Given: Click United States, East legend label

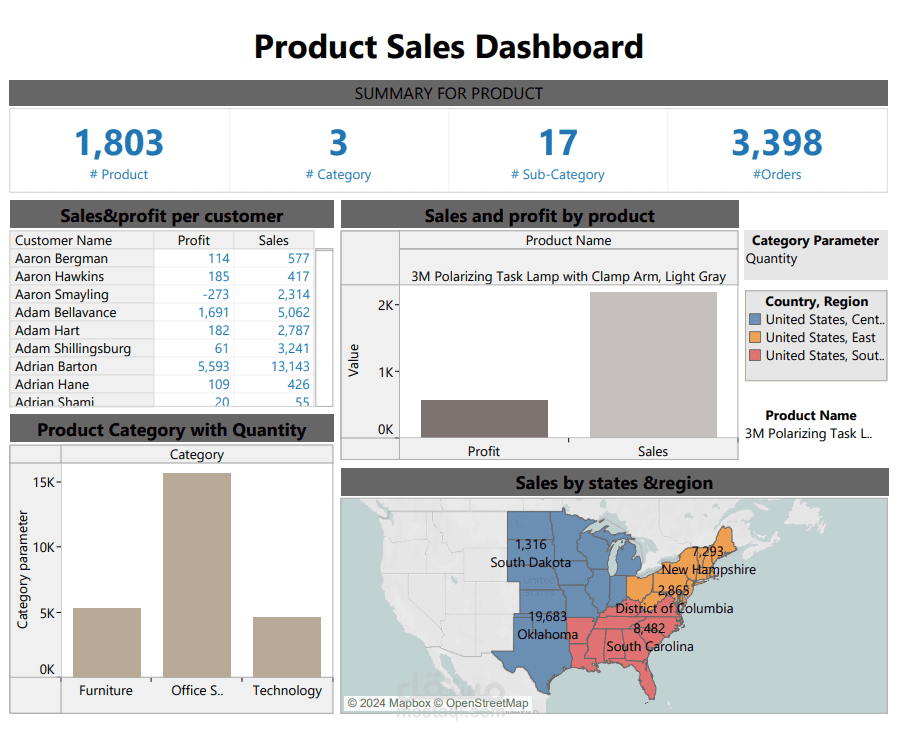Looking at the screenshot, I should [x=820, y=337].
